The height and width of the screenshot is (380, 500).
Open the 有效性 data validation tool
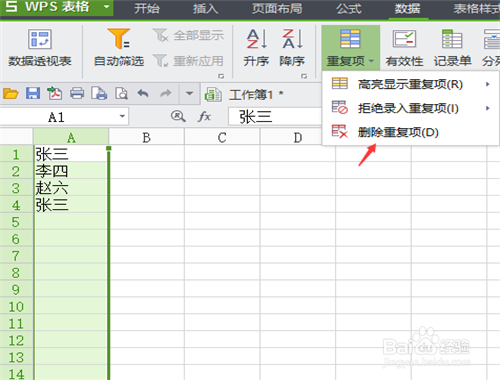point(404,48)
